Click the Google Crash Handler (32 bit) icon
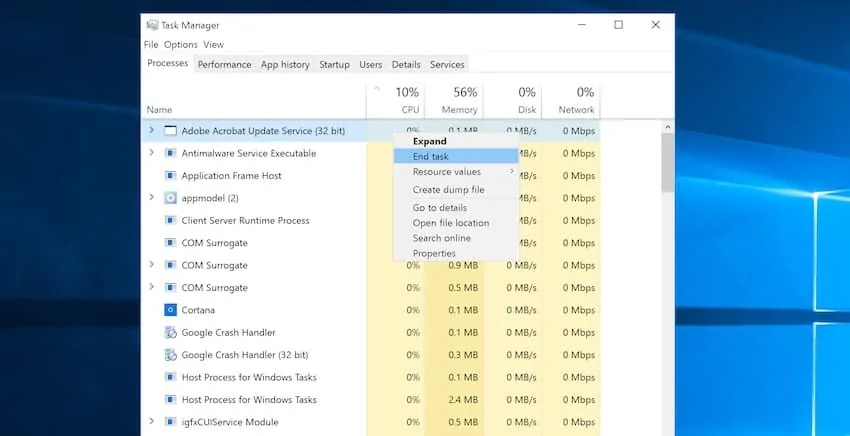Image resolution: width=850 pixels, height=436 pixels. 170,355
